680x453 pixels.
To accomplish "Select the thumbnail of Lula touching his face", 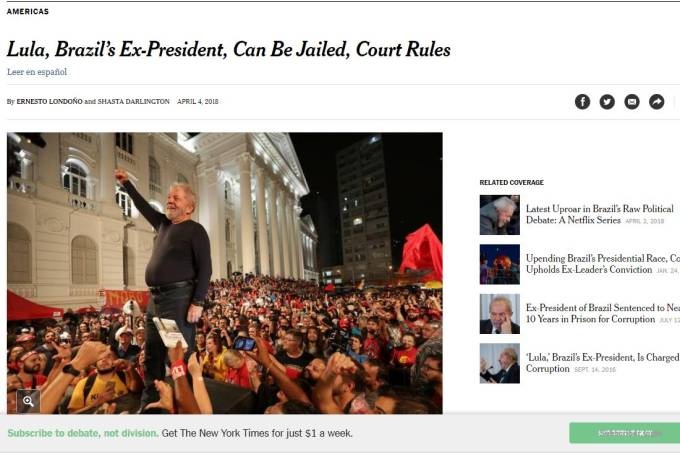I will pos(500,314).
